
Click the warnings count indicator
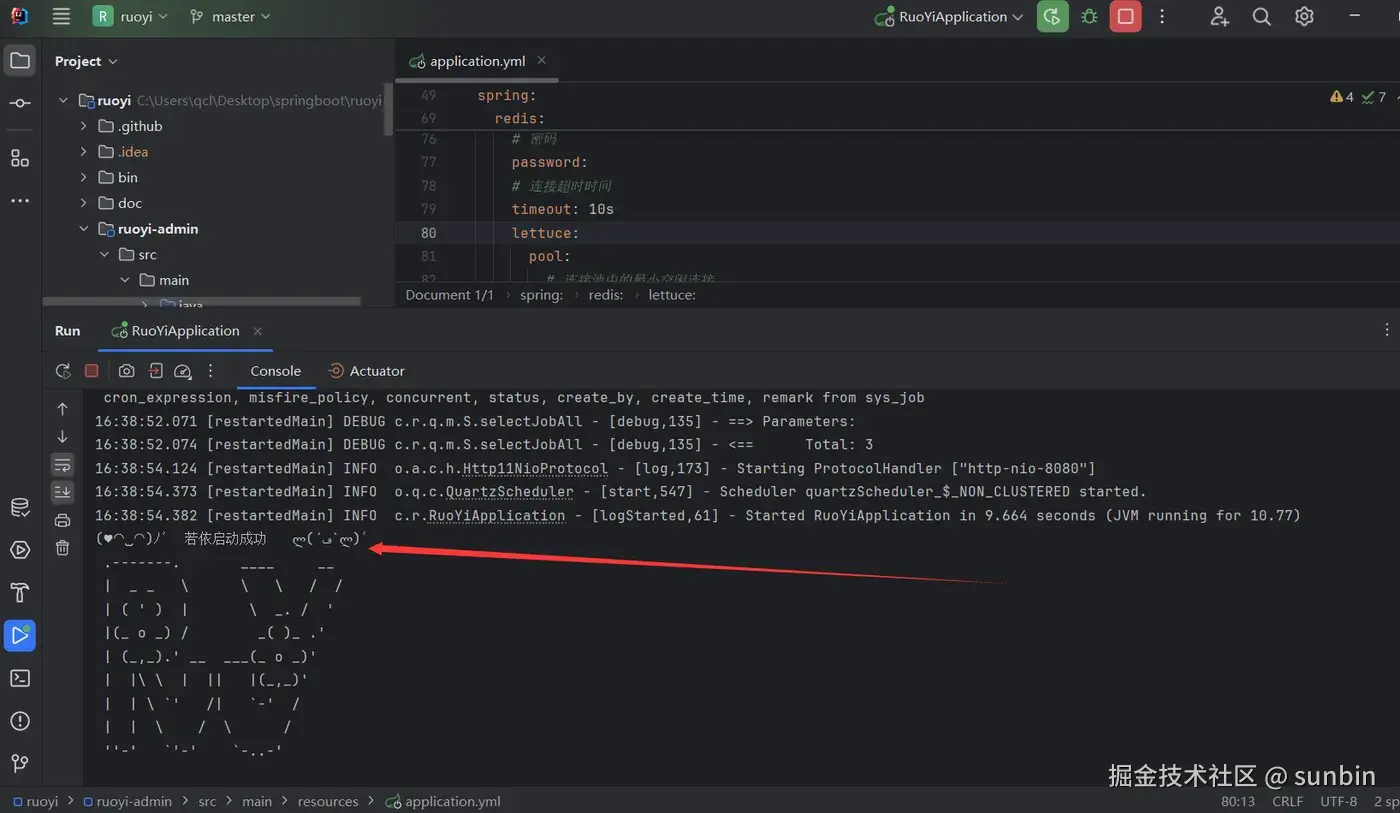(1341, 97)
